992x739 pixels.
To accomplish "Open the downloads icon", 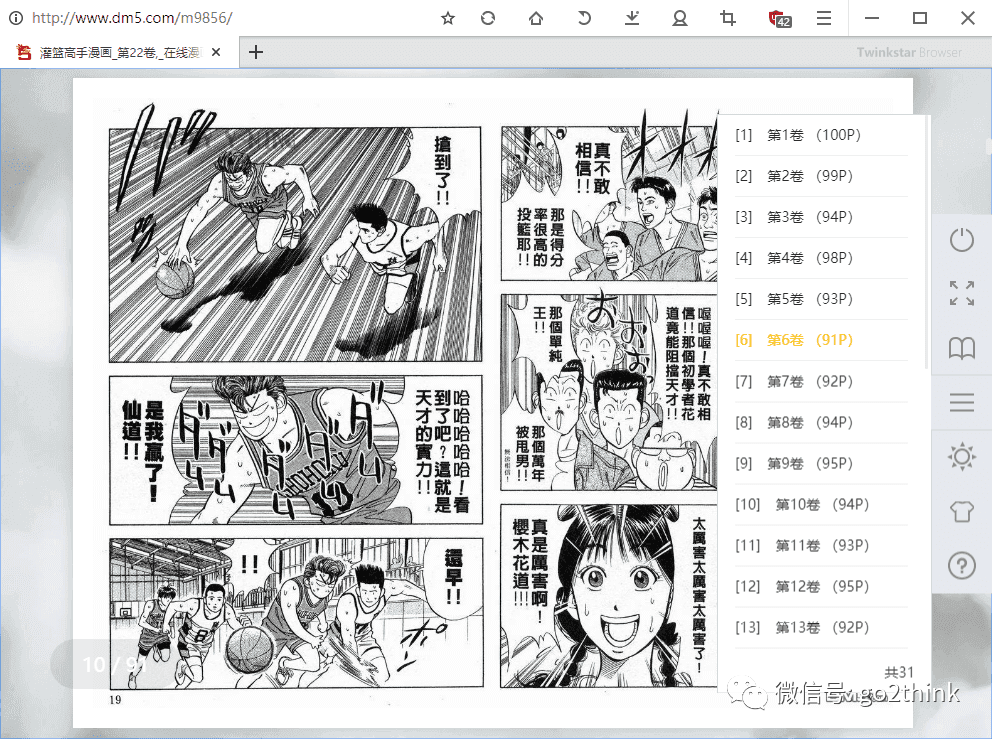I will tap(632, 18).
